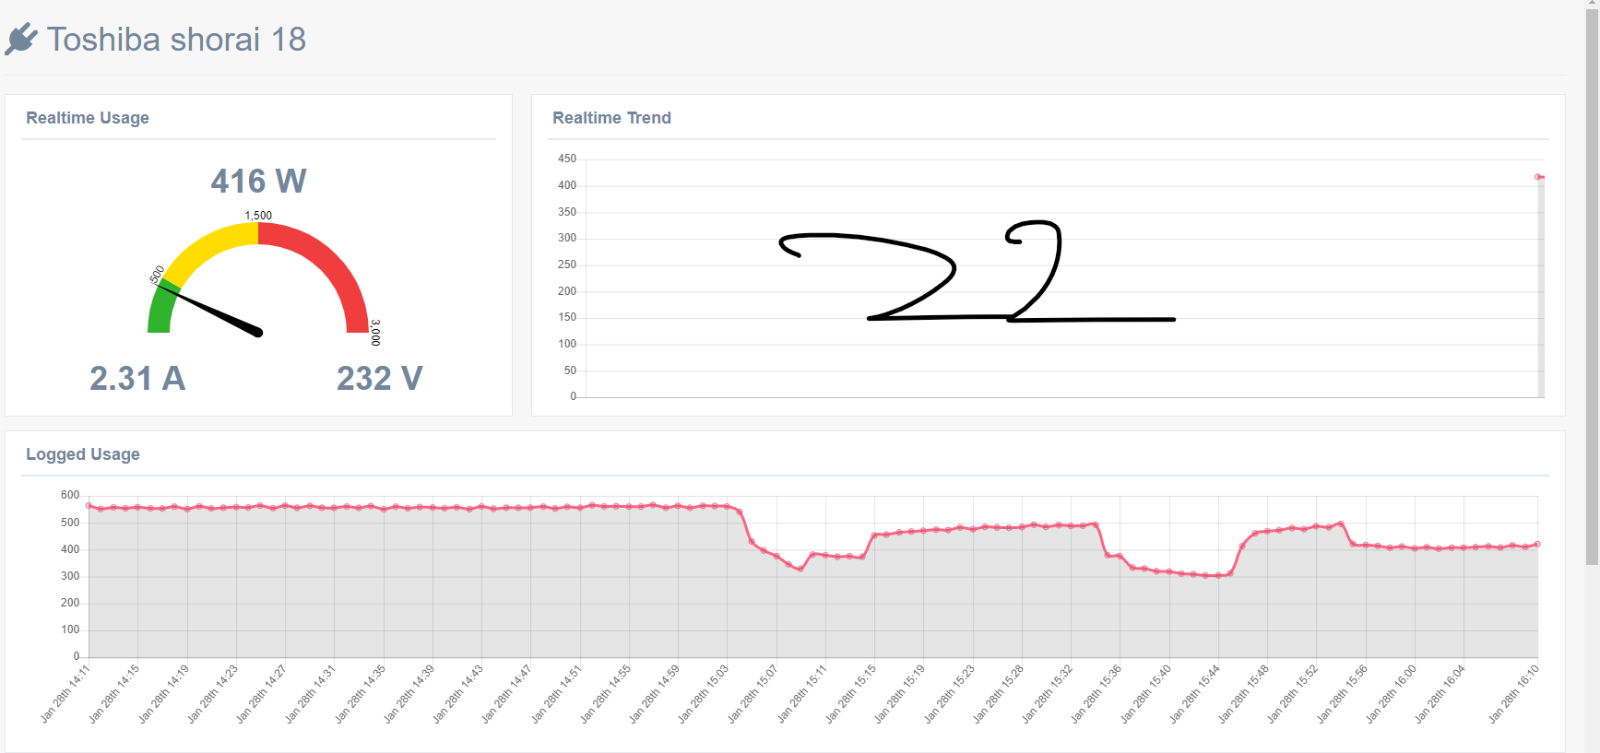The image size is (1600, 753).
Task: Click the Realtime Usage panel heading
Action: coord(87,118)
